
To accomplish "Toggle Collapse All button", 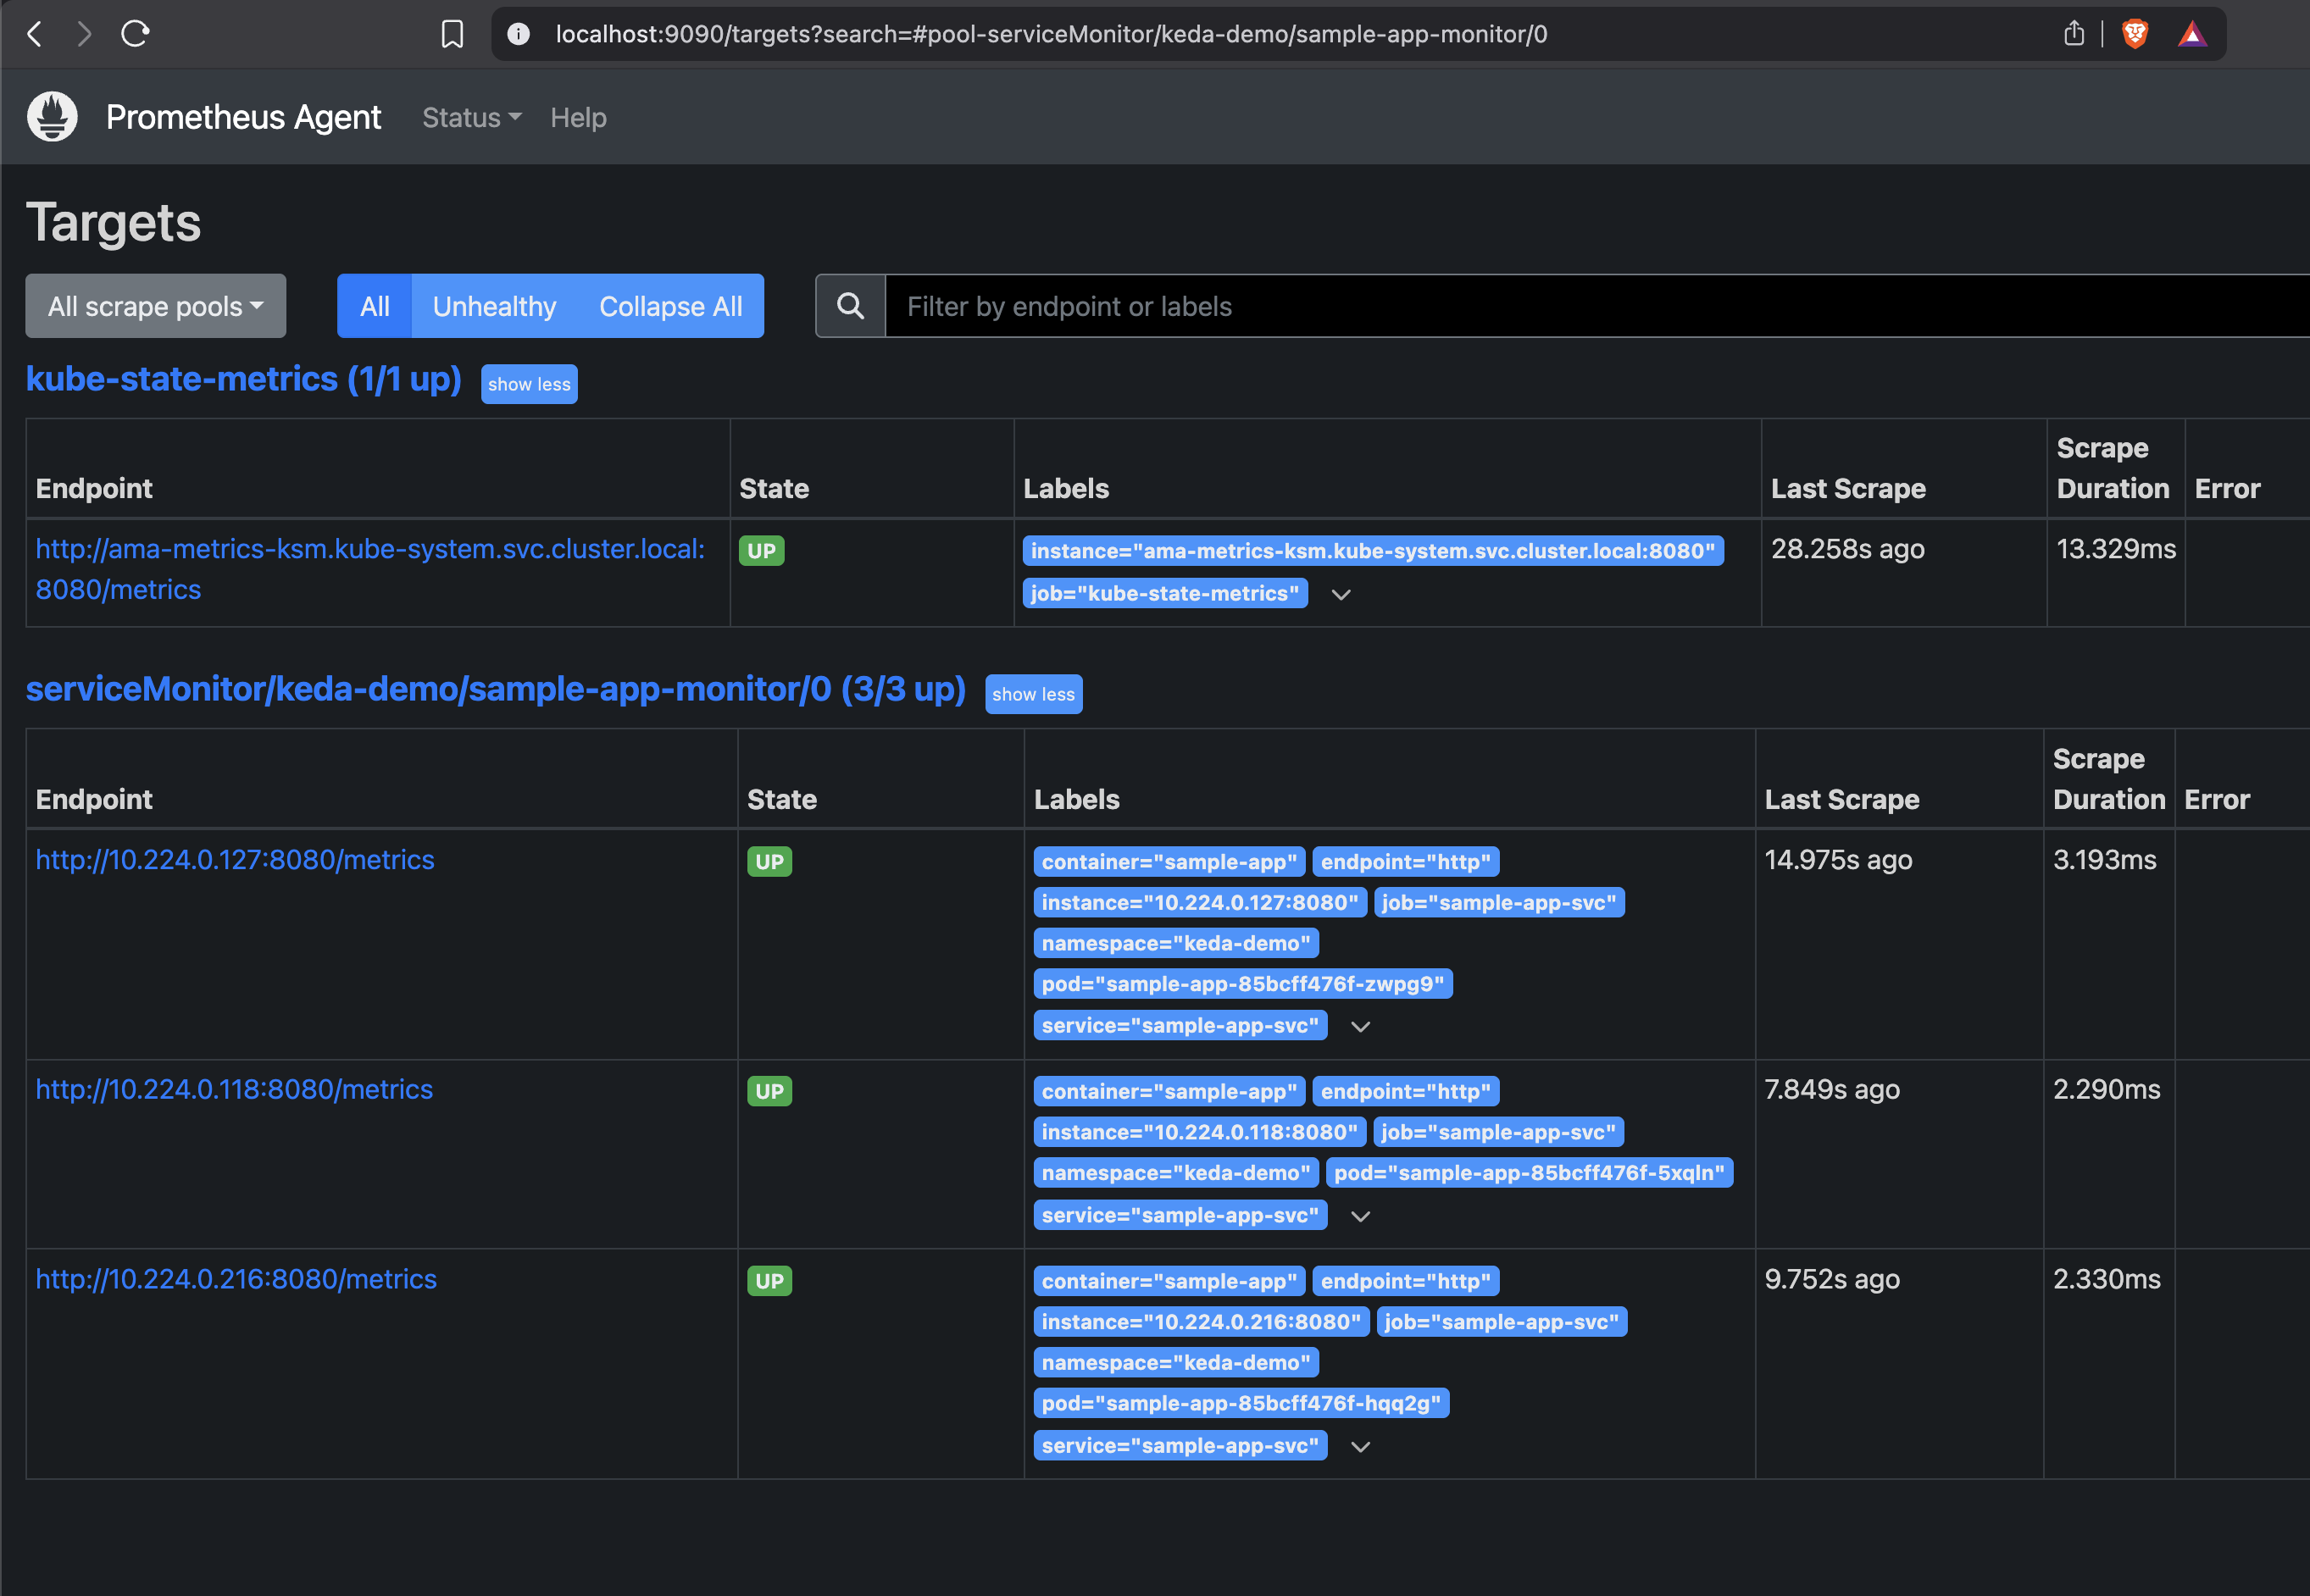I will [x=670, y=306].
